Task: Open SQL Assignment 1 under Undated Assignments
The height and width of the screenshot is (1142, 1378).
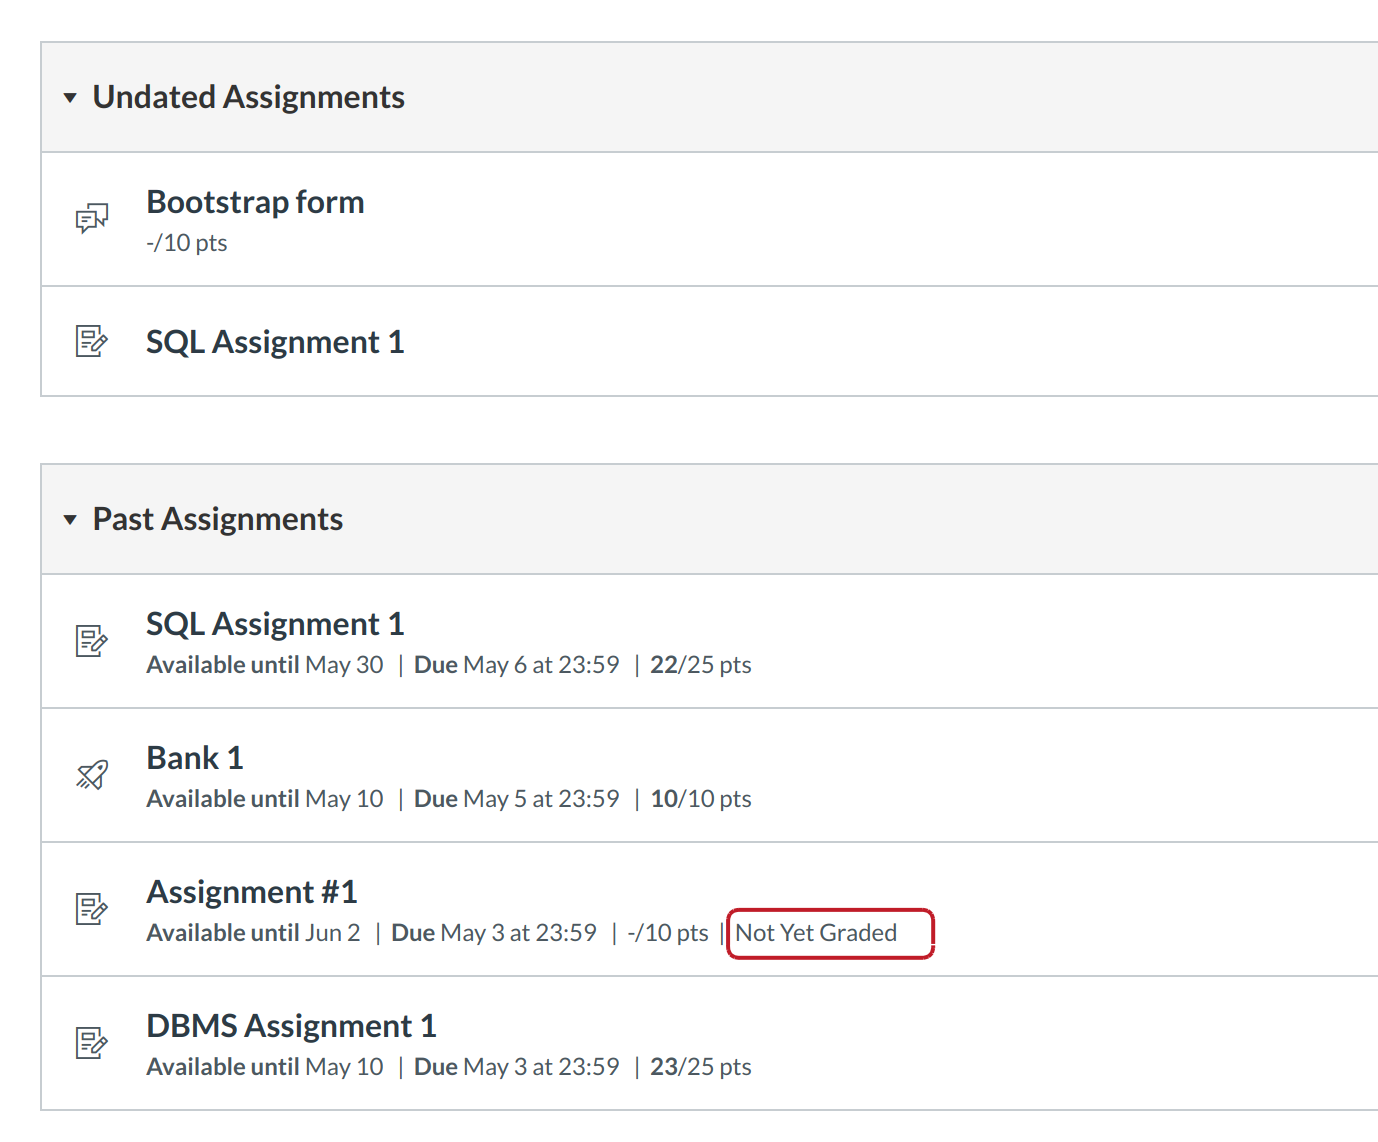Action: [275, 342]
